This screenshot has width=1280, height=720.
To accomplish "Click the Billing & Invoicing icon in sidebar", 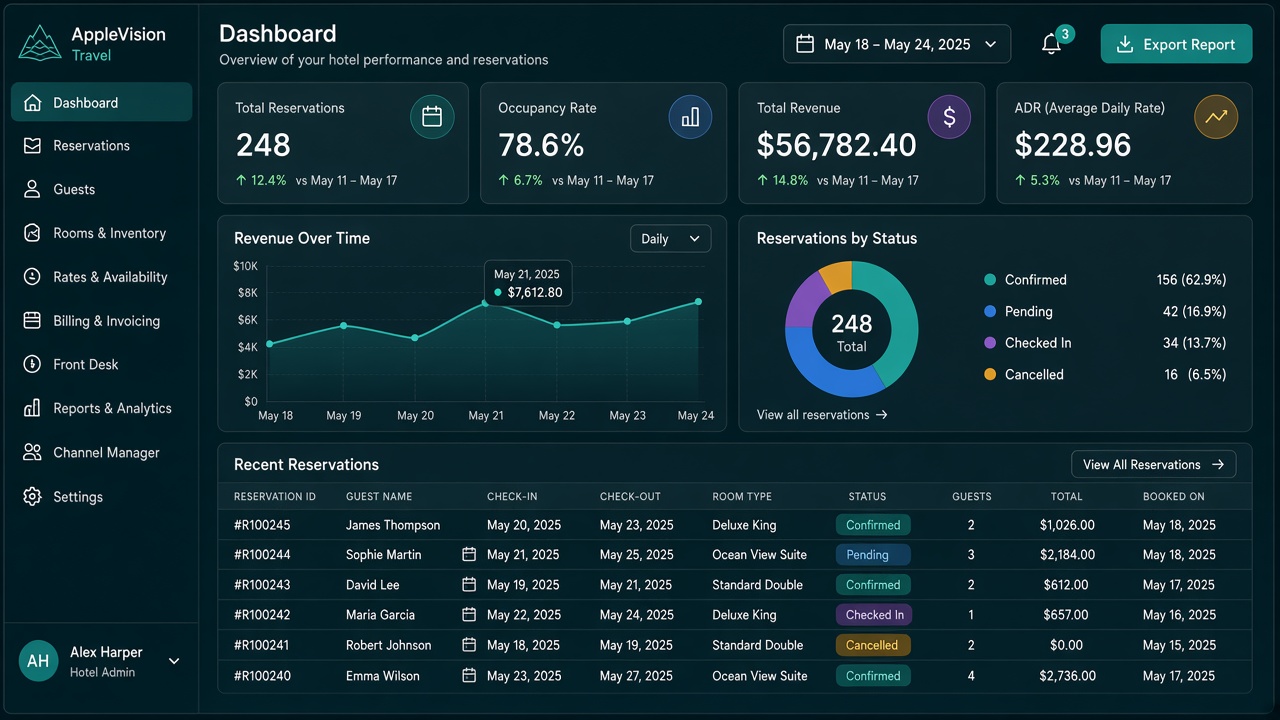I will click(x=32, y=321).
